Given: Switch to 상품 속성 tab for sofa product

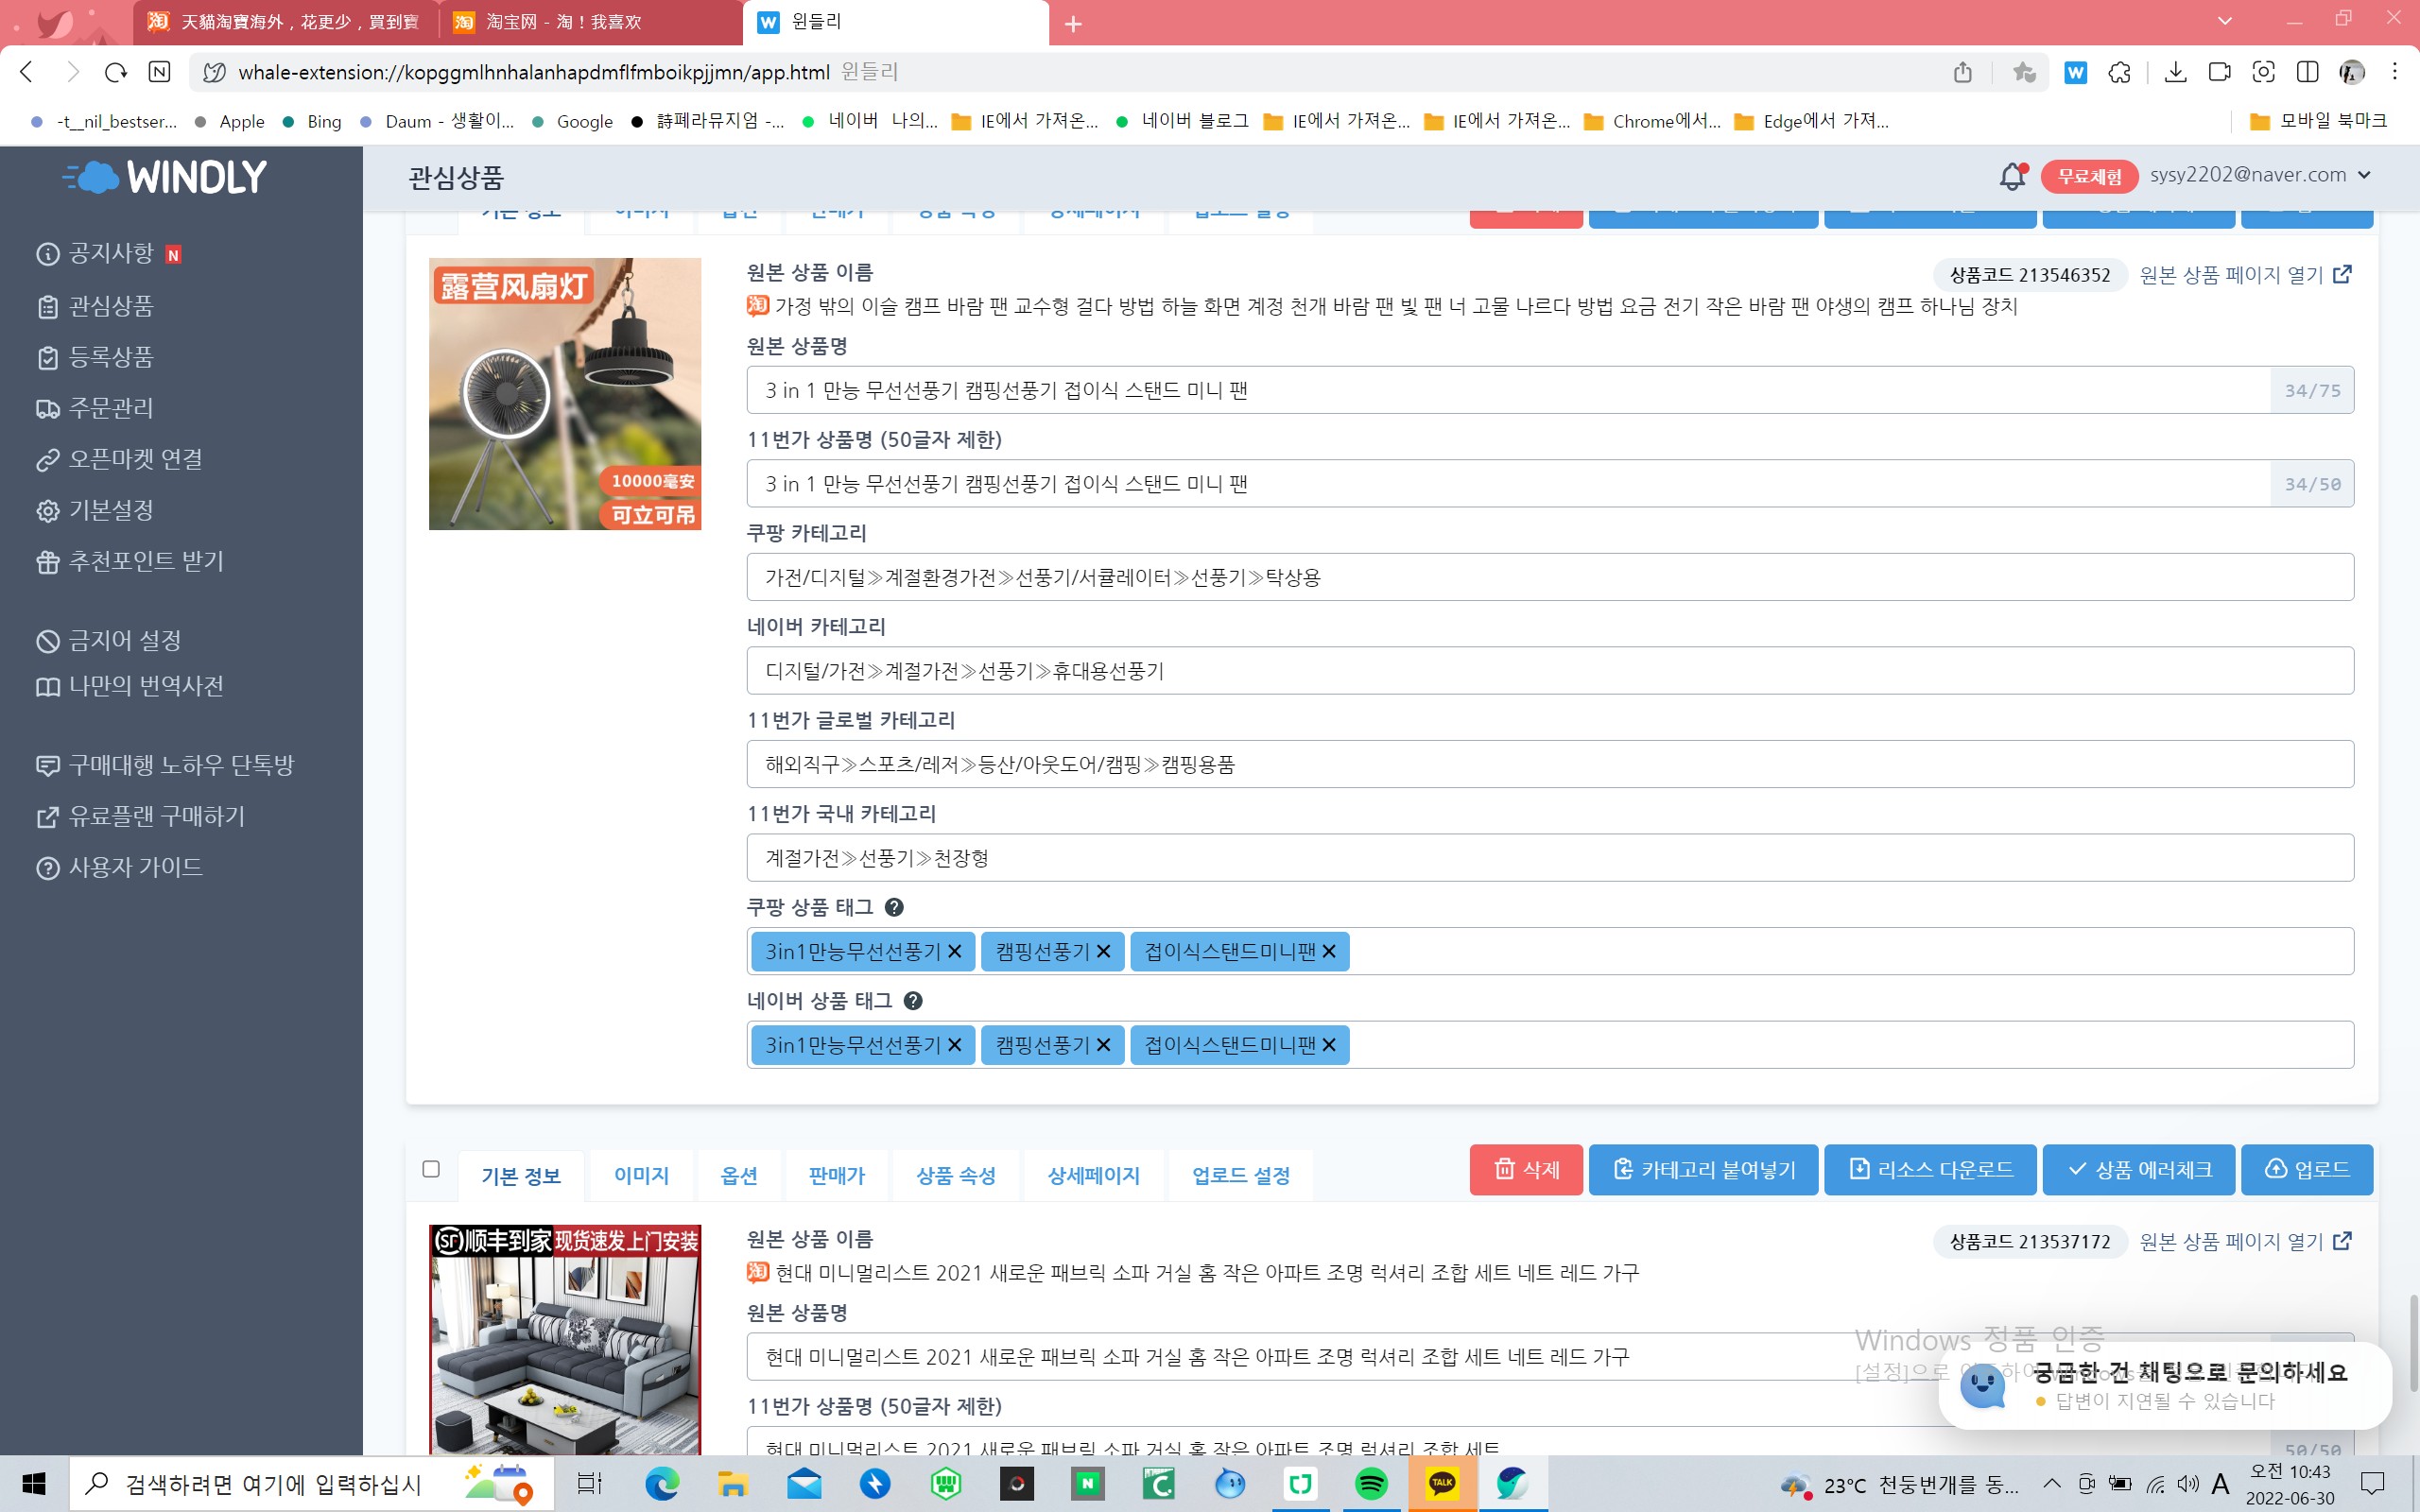Looking at the screenshot, I should (956, 1176).
